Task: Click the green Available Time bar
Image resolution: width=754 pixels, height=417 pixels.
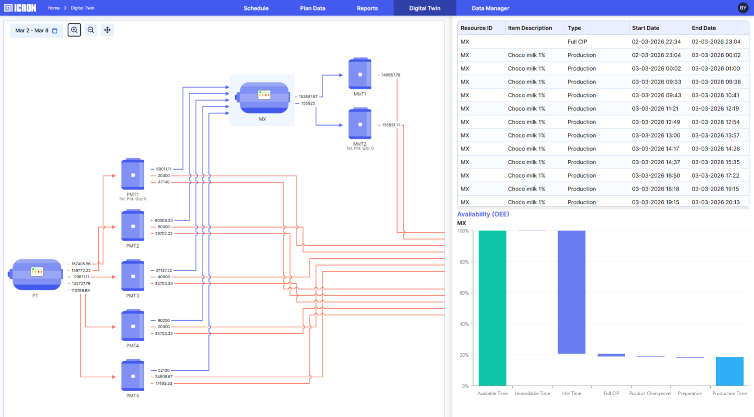Action: [x=492, y=307]
